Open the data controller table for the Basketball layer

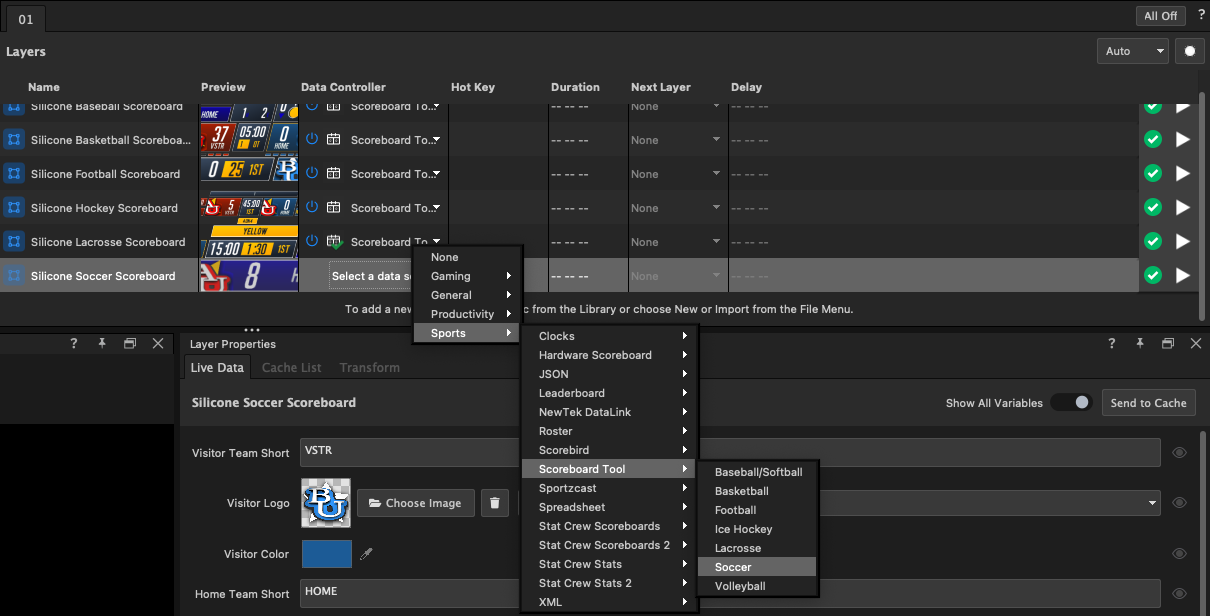point(334,140)
